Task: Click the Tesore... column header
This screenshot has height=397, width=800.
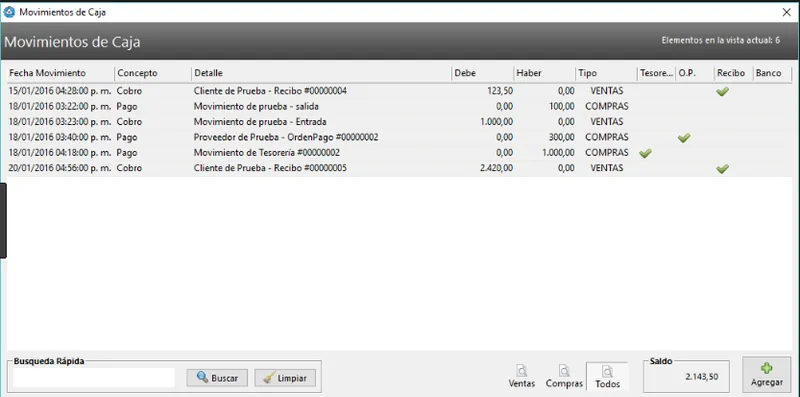Action: (657, 73)
